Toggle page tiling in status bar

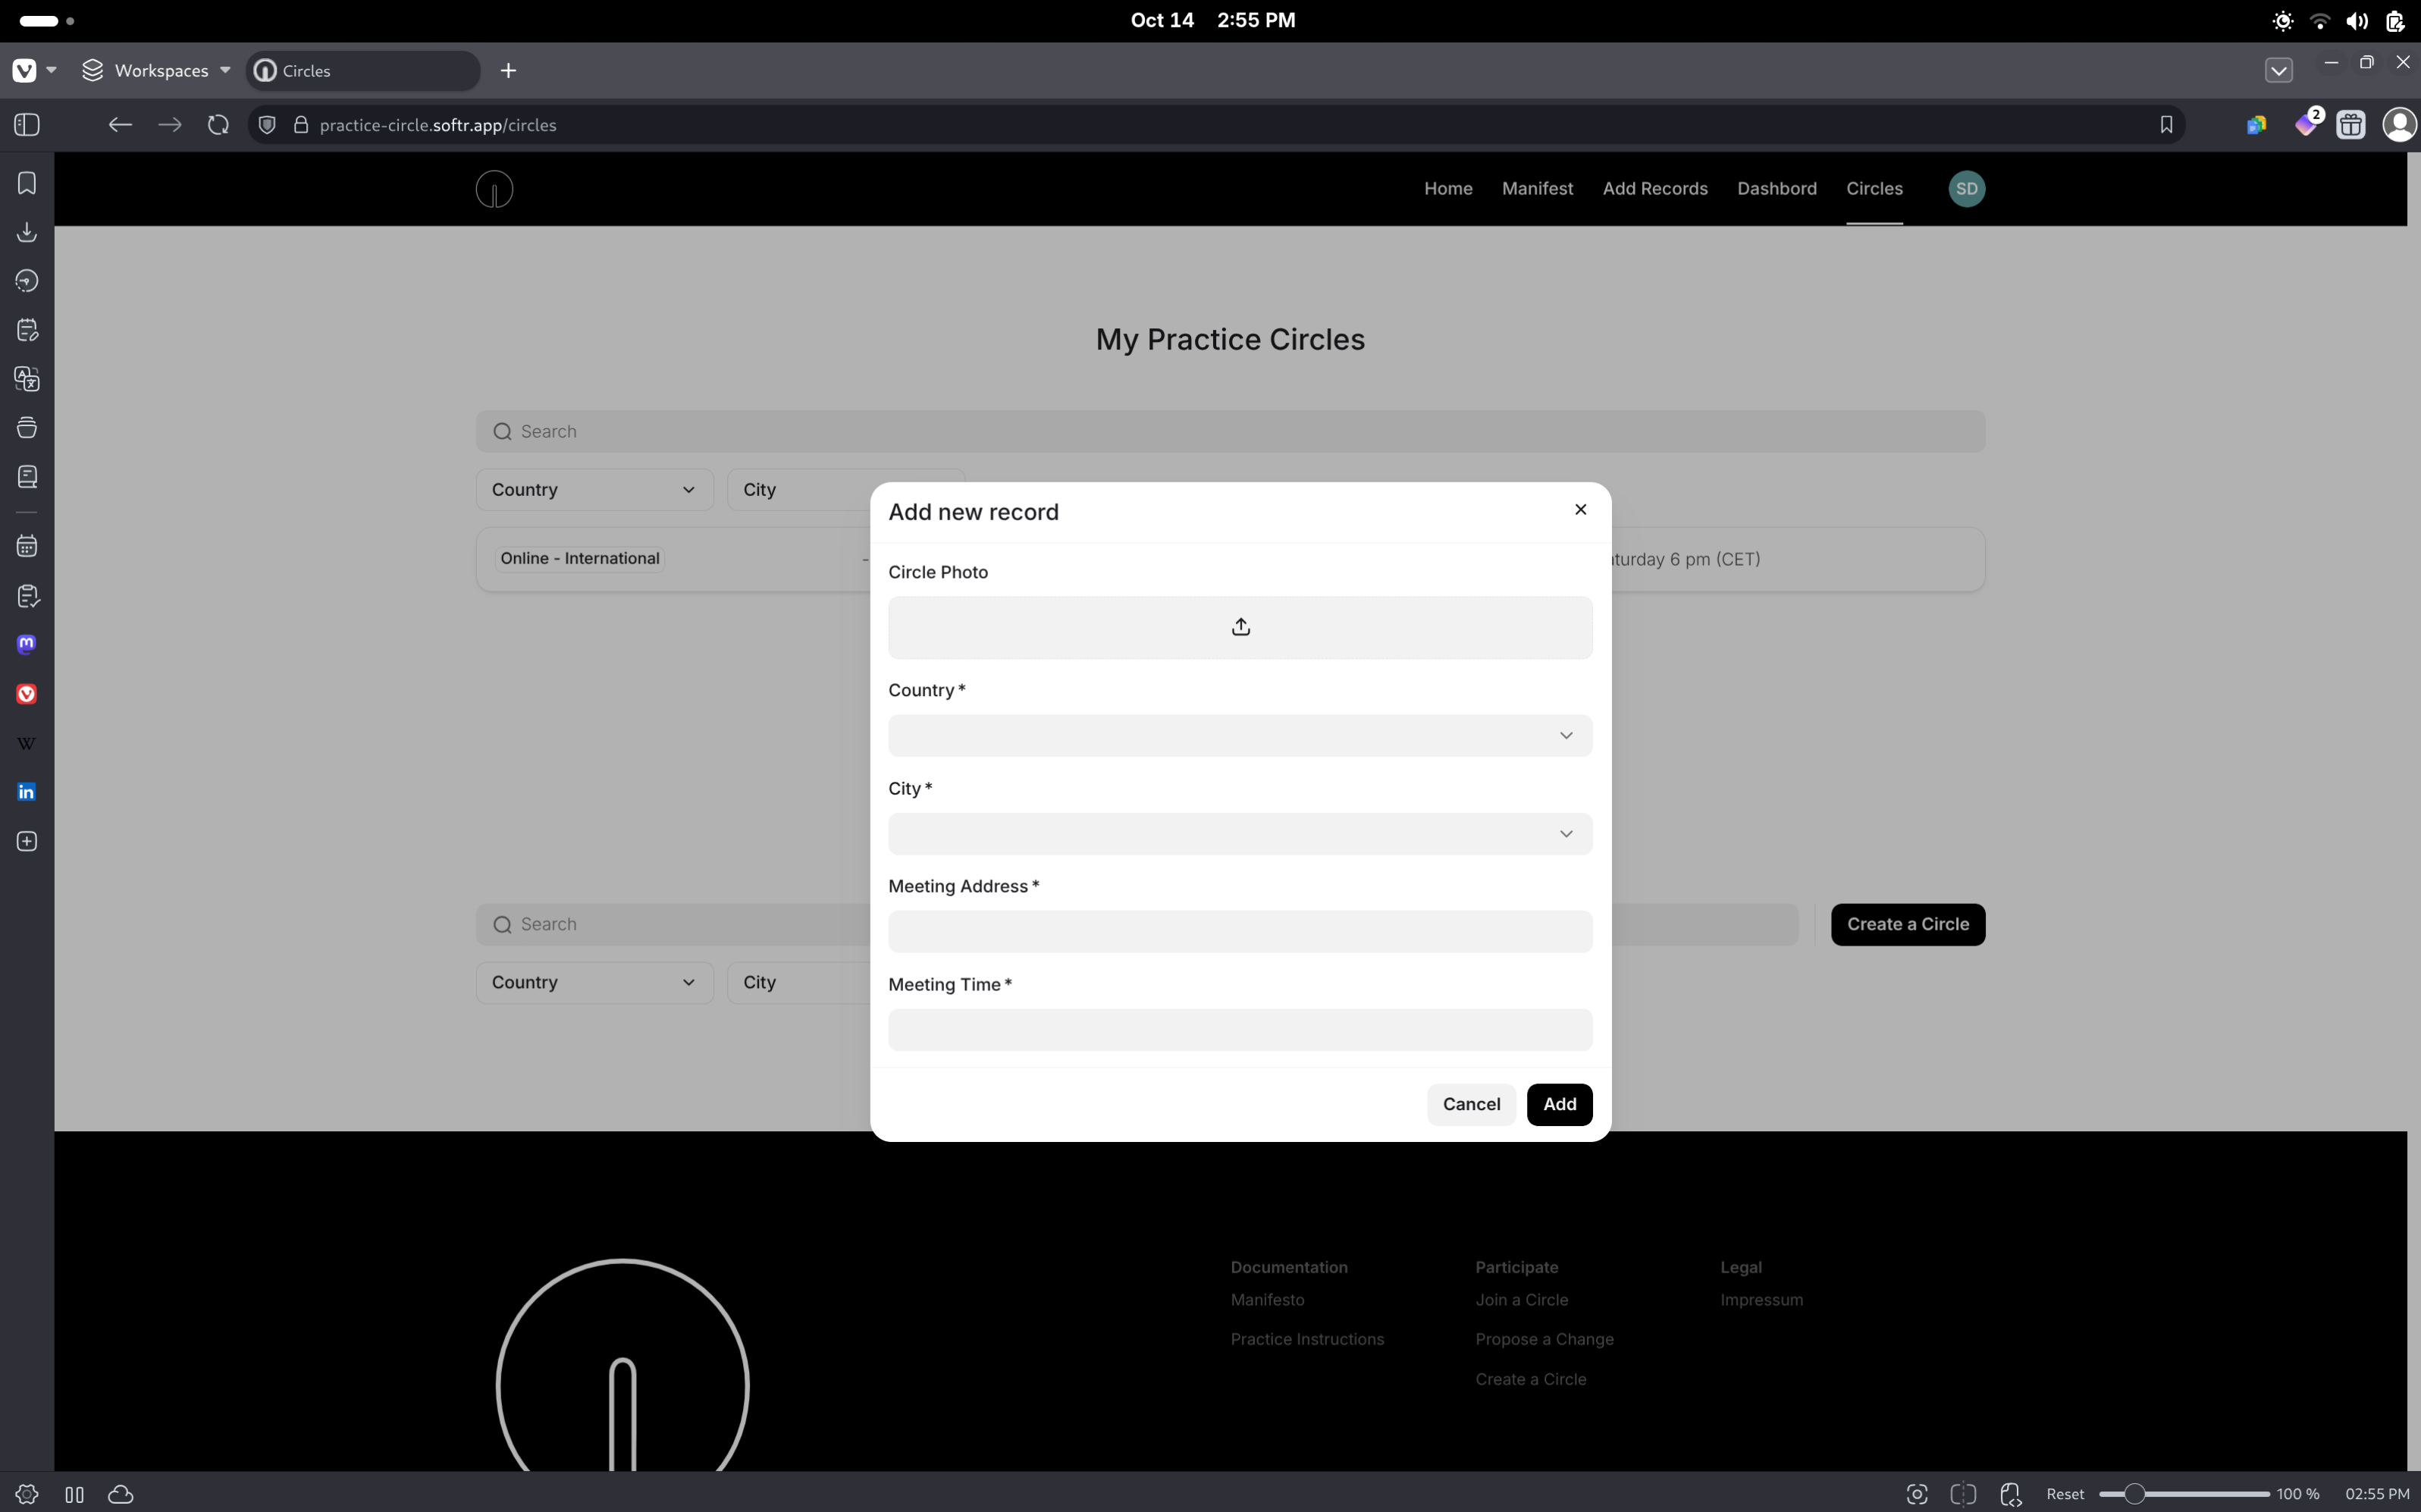point(1963,1494)
